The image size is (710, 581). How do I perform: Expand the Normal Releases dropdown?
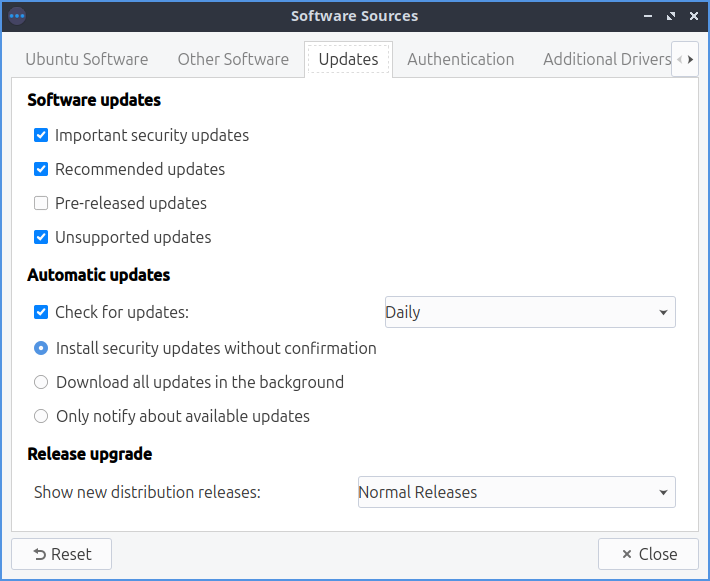(516, 492)
